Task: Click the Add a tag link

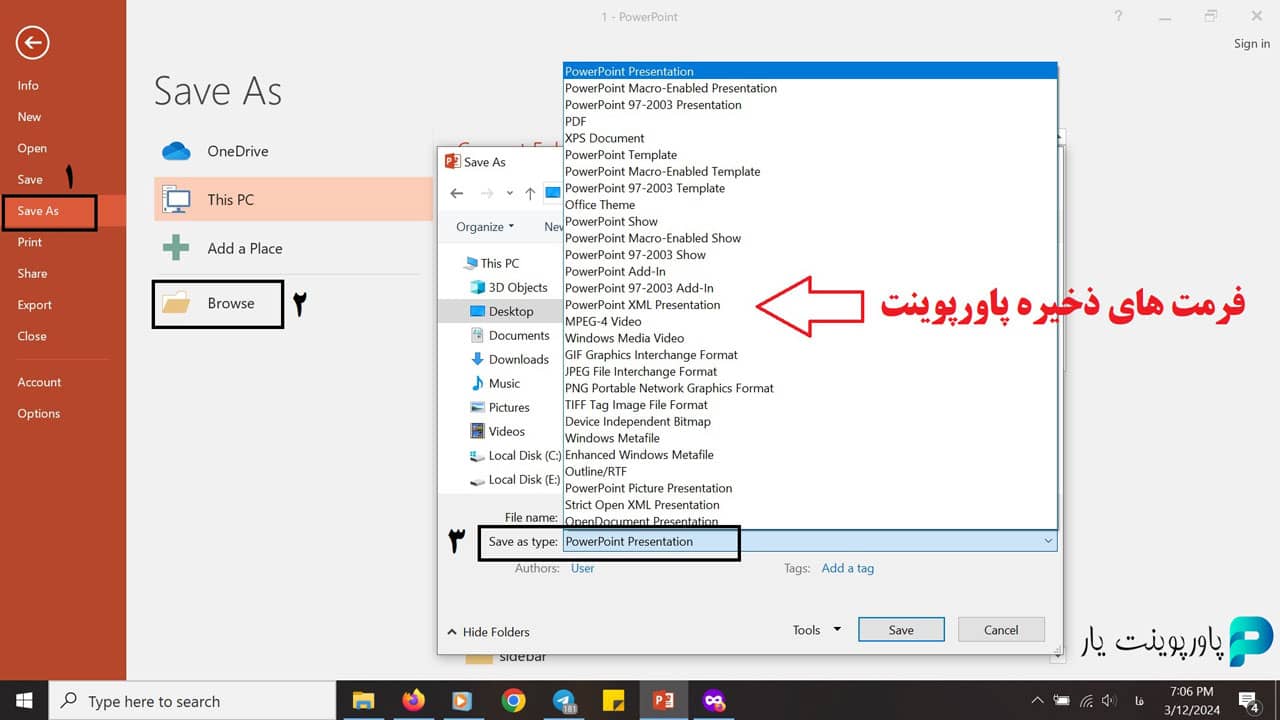Action: (847, 568)
